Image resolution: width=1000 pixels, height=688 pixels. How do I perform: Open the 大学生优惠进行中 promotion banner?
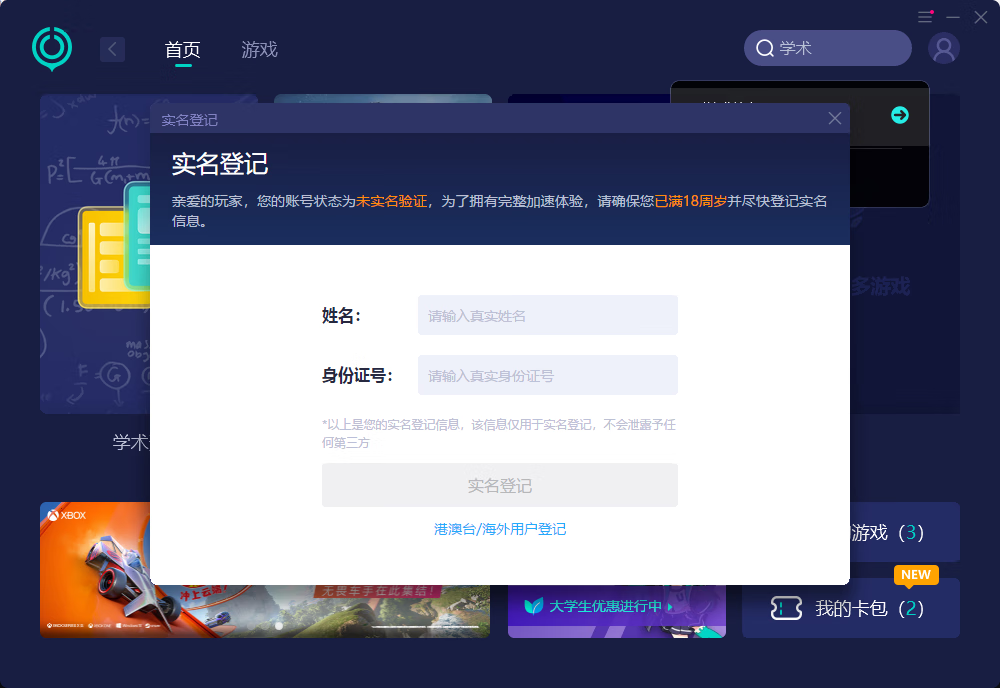tap(616, 607)
